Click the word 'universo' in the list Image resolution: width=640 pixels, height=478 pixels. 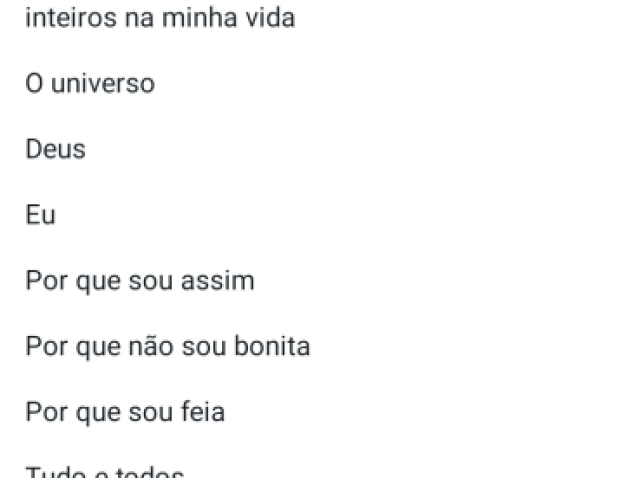[x=103, y=84]
